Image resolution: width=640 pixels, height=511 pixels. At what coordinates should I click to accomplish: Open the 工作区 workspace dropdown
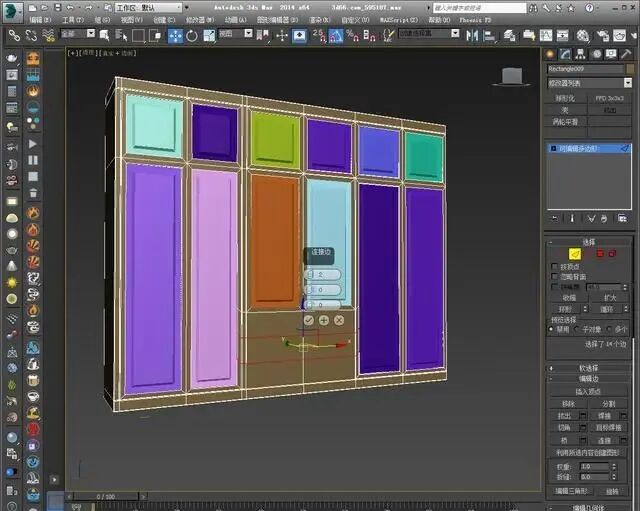point(149,7)
